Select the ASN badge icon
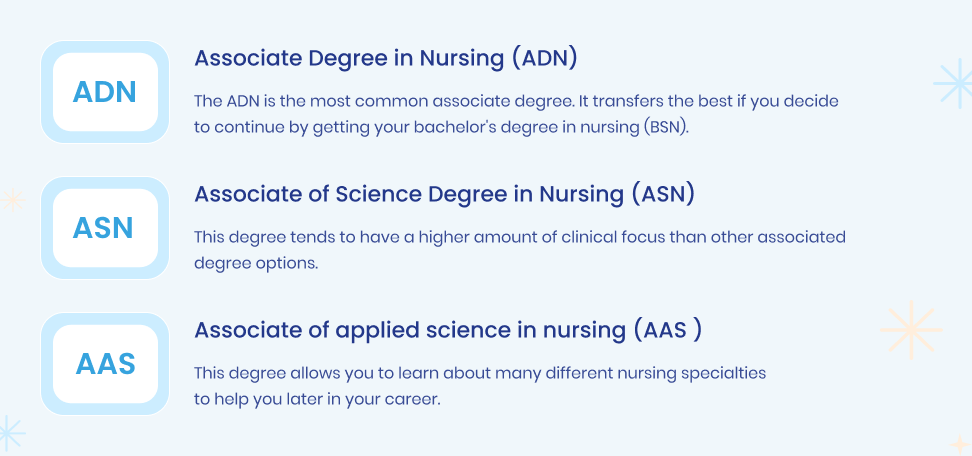Screen dimensions: 972x456 point(105,228)
